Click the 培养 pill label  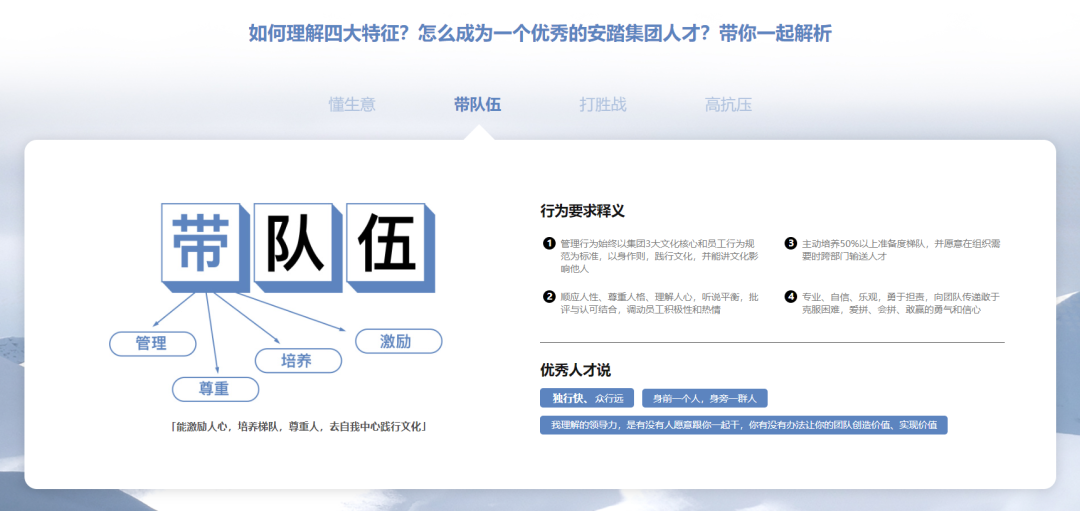tap(298, 361)
